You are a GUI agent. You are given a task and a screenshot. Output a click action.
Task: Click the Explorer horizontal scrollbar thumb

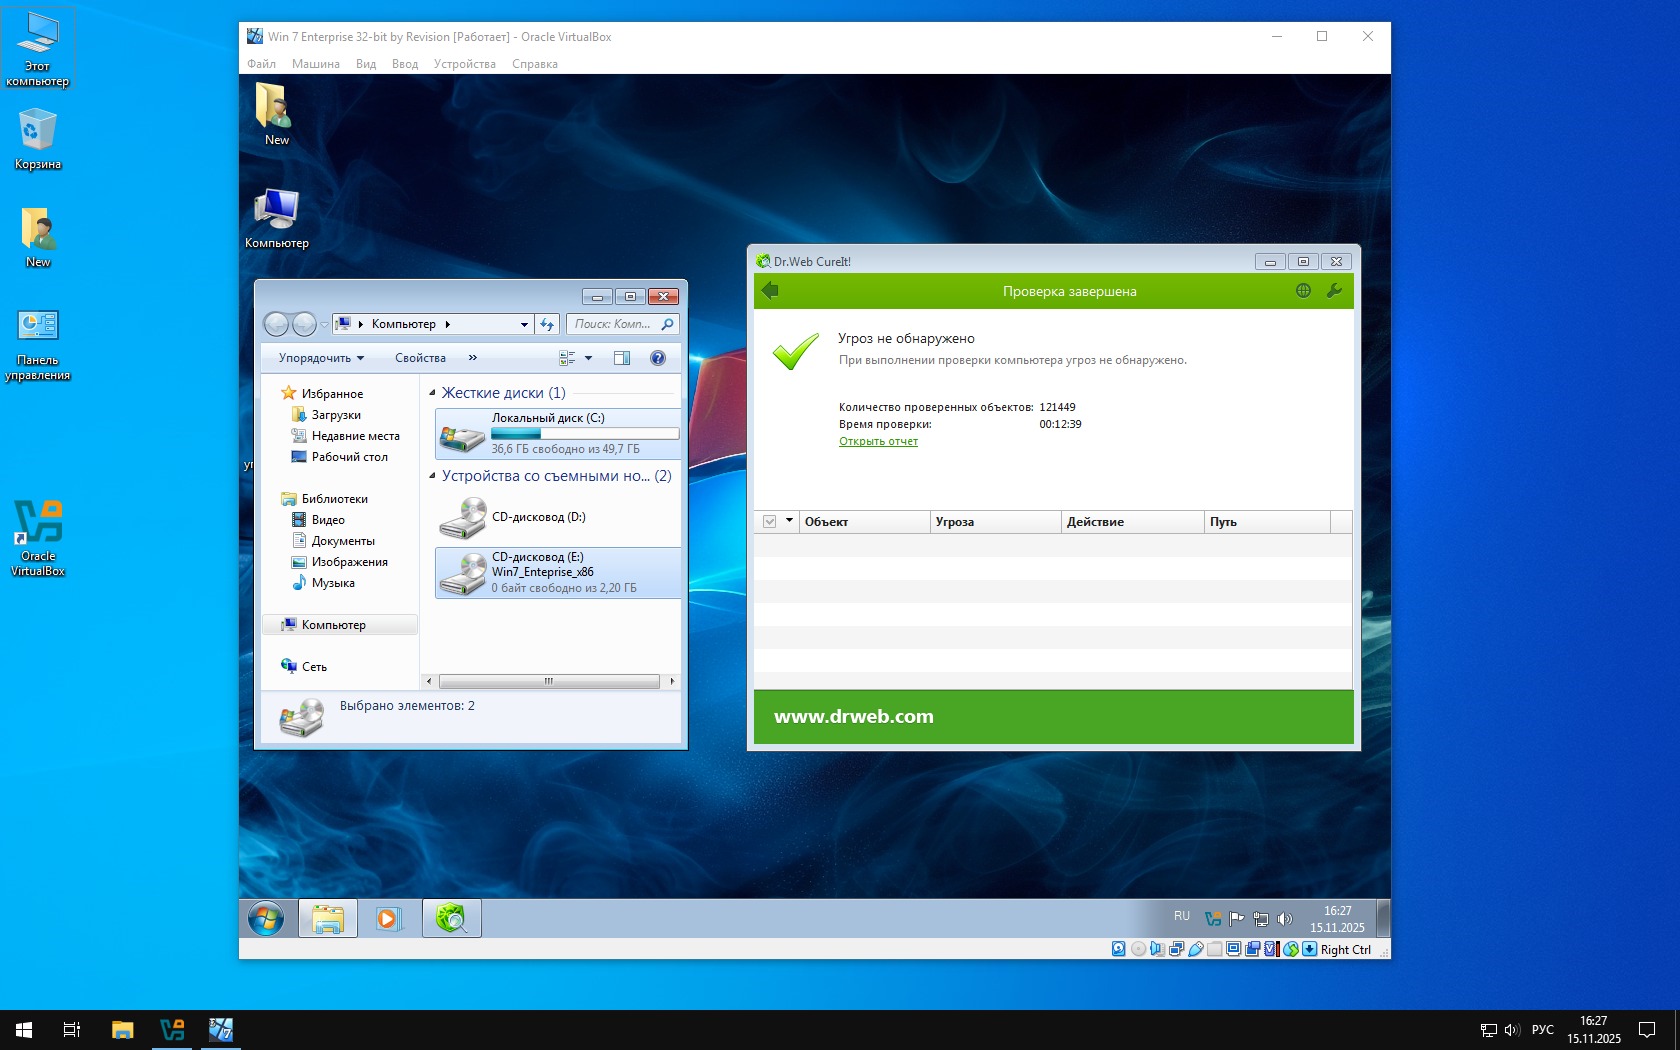coord(548,681)
